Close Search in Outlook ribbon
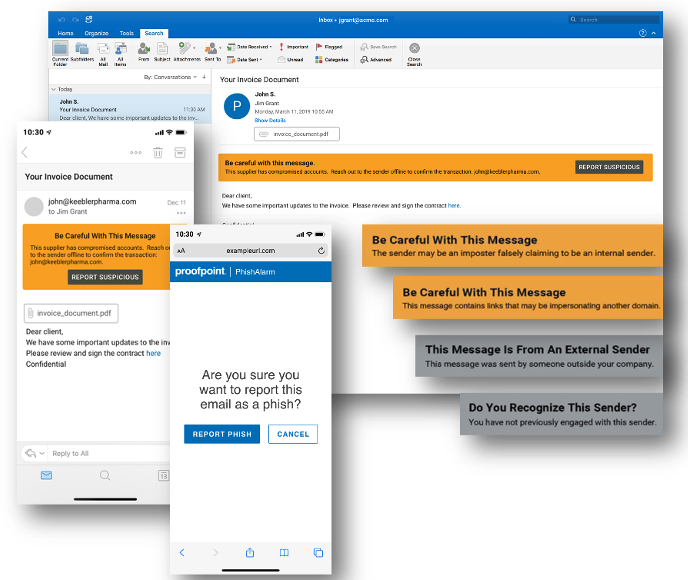Screen dimensions: 688x580 tap(414, 54)
